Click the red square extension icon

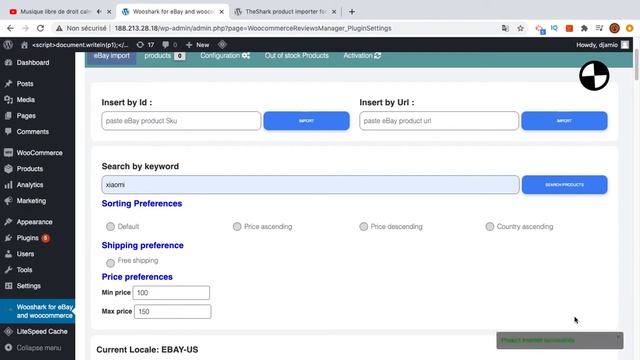(x=569, y=28)
